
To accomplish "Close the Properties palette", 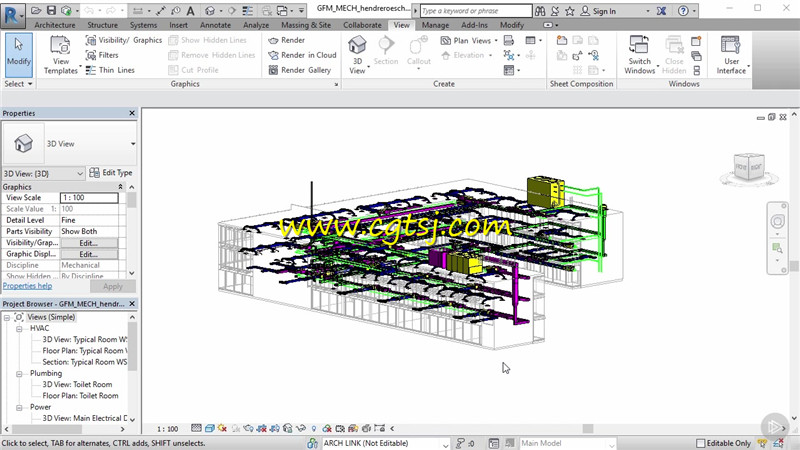I will [132, 113].
